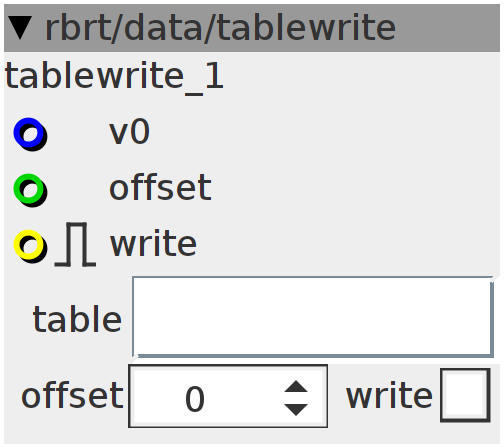Click the table attribute label
Viewport: 504px width, 448px height.
[x=77, y=319]
